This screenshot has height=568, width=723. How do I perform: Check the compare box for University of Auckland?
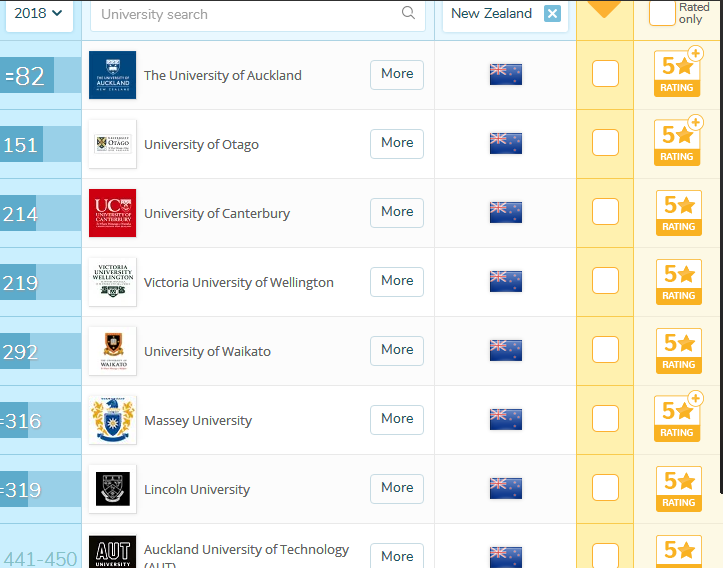click(x=605, y=74)
